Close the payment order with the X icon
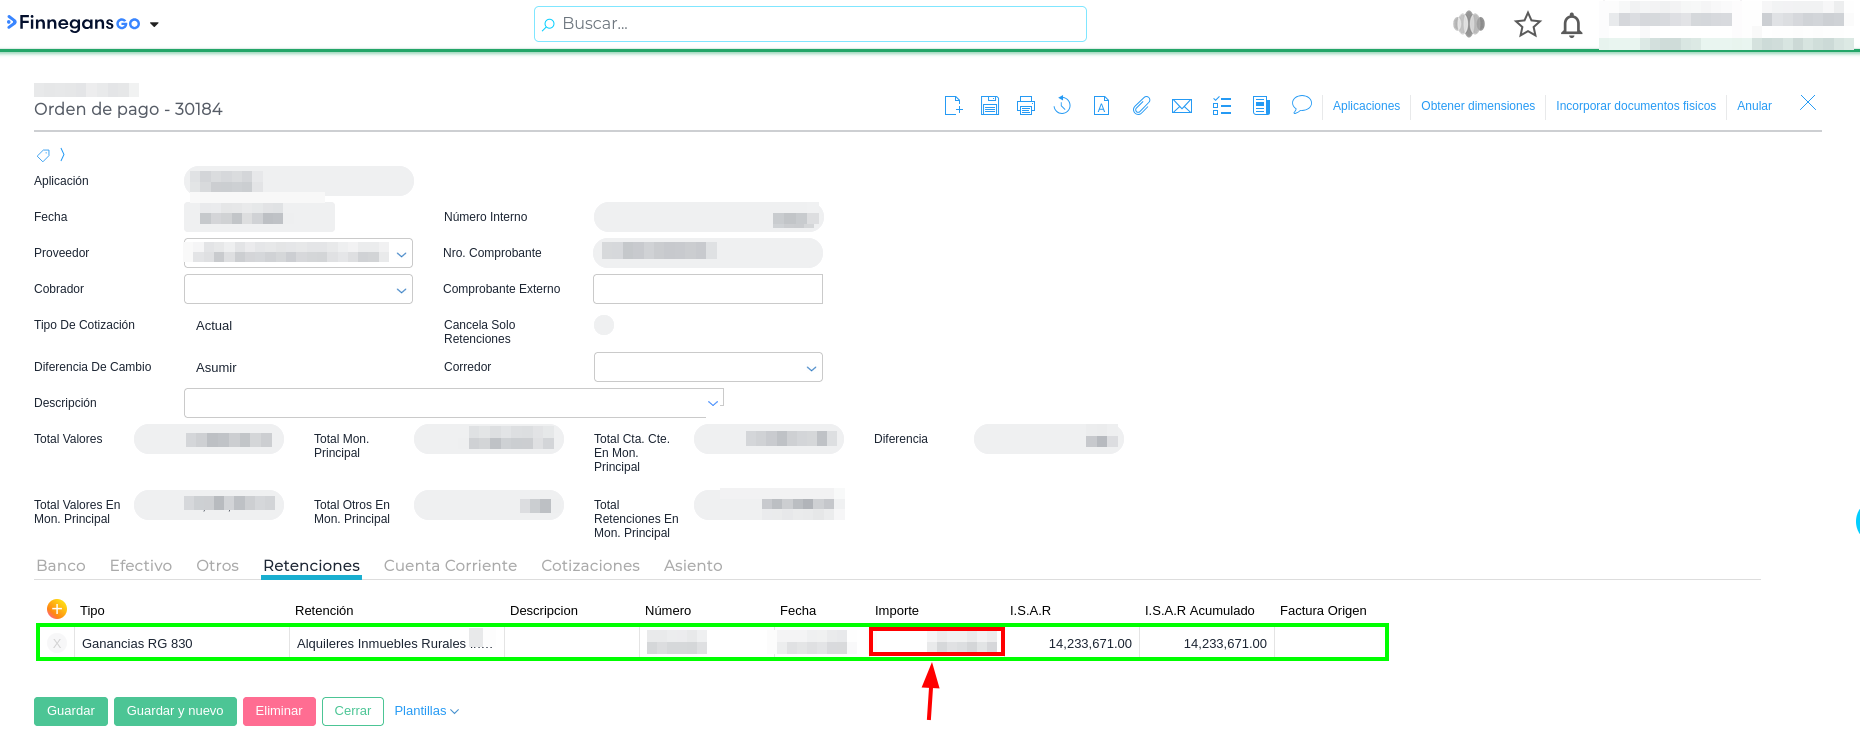Screen dimensions: 1860x735 pos(1808,102)
